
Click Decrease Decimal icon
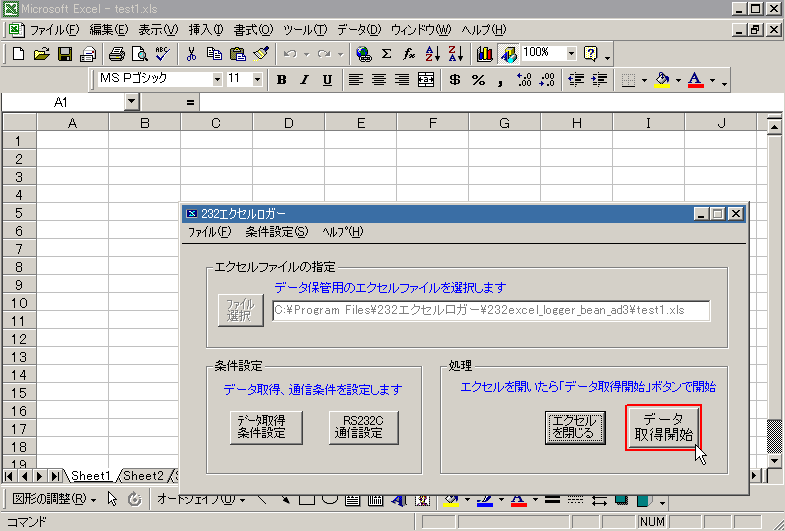[547, 80]
